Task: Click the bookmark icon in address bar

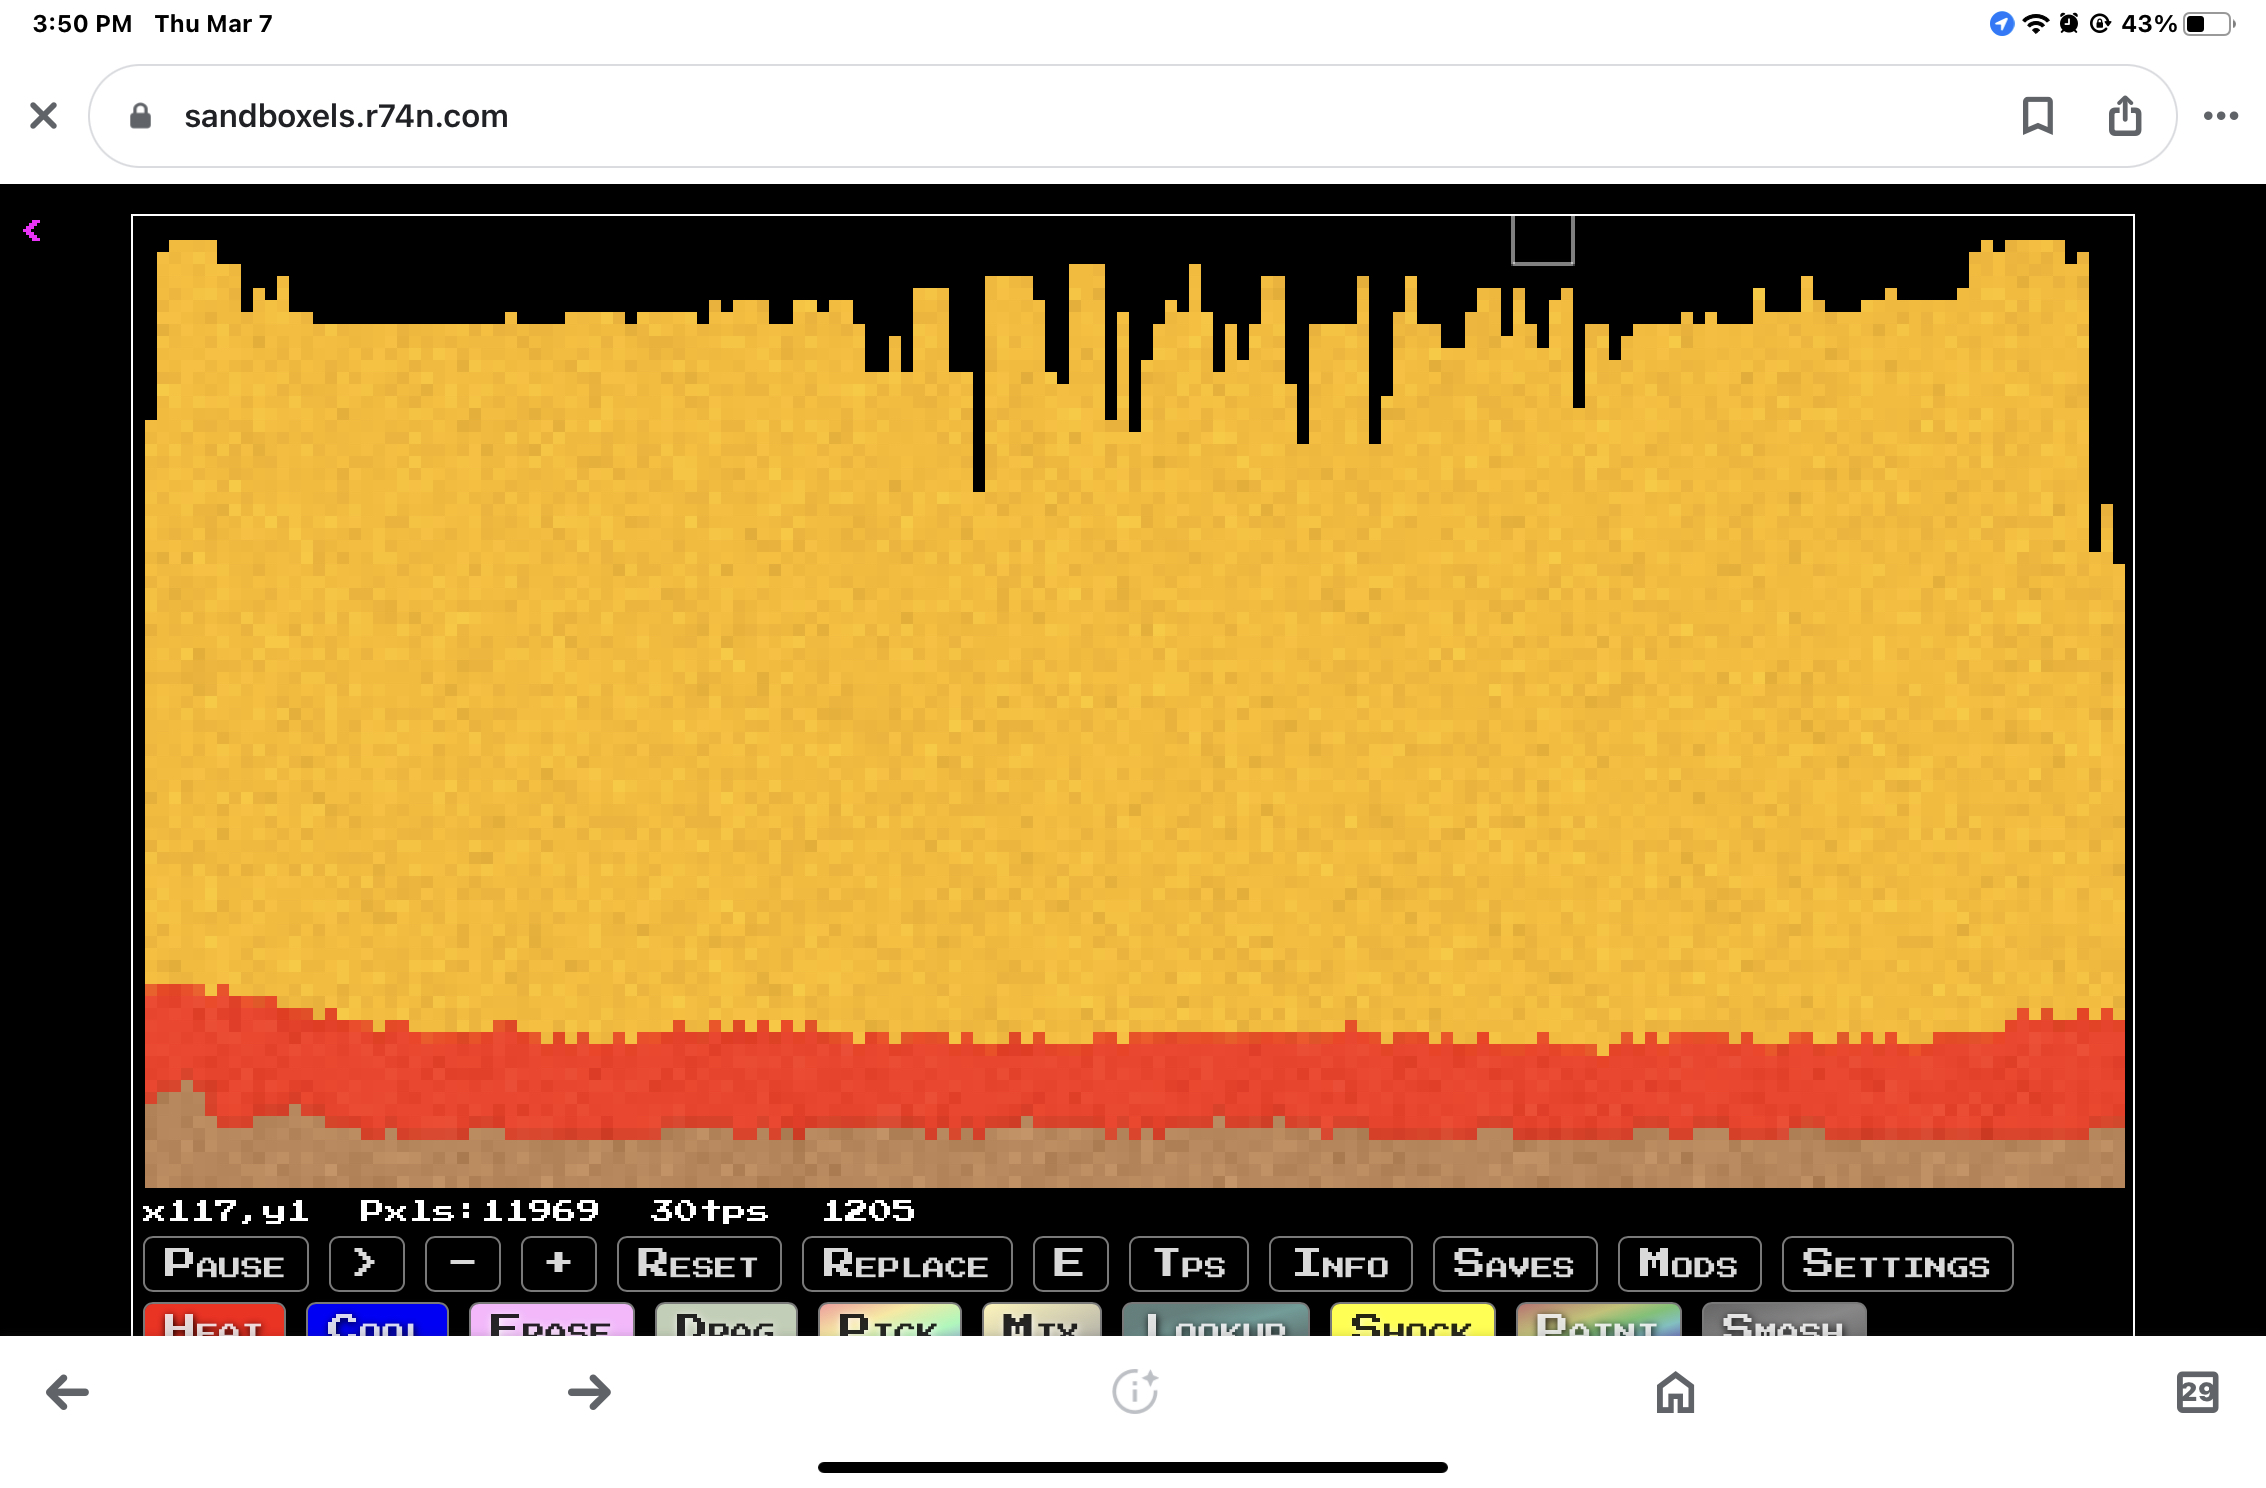Action: (2037, 116)
